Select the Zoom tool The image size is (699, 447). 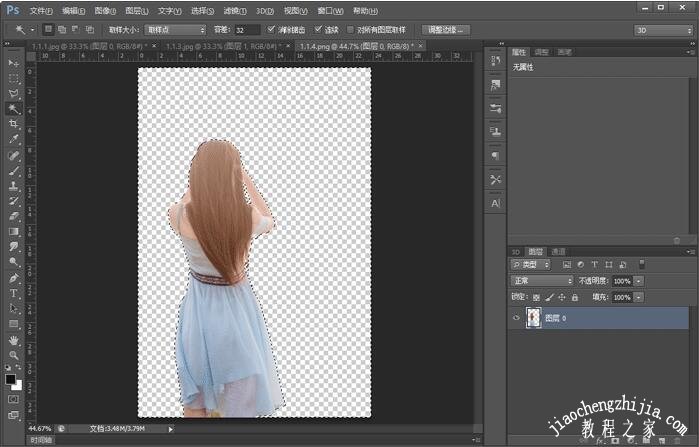pos(14,355)
